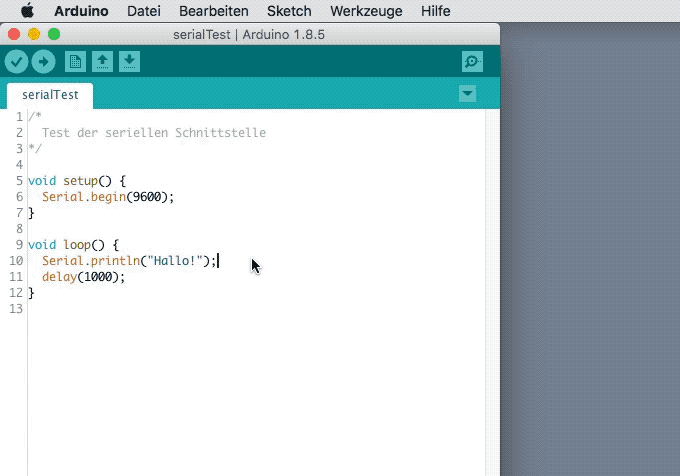
Task: Open the Serial Monitor magnifier icon
Action: pyautogui.click(x=472, y=62)
